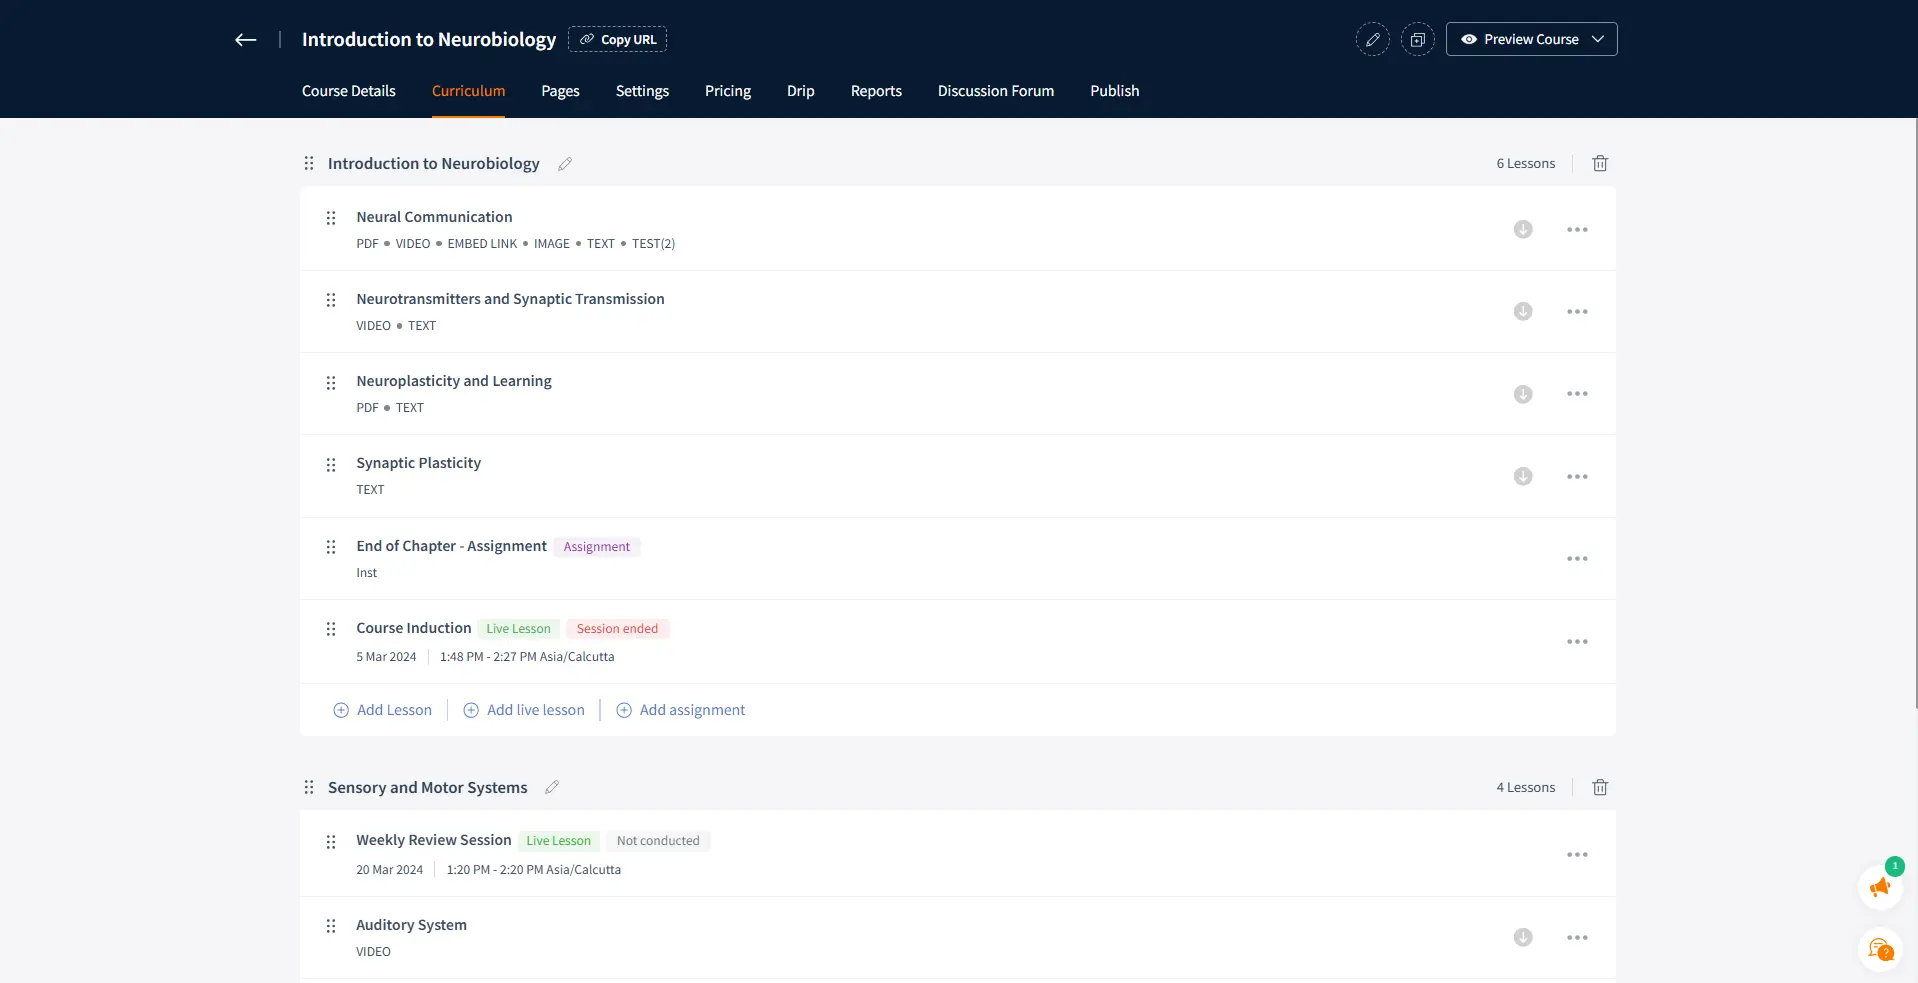The height and width of the screenshot is (983, 1918).
Task: Click Add live lesson link
Action: pos(524,710)
